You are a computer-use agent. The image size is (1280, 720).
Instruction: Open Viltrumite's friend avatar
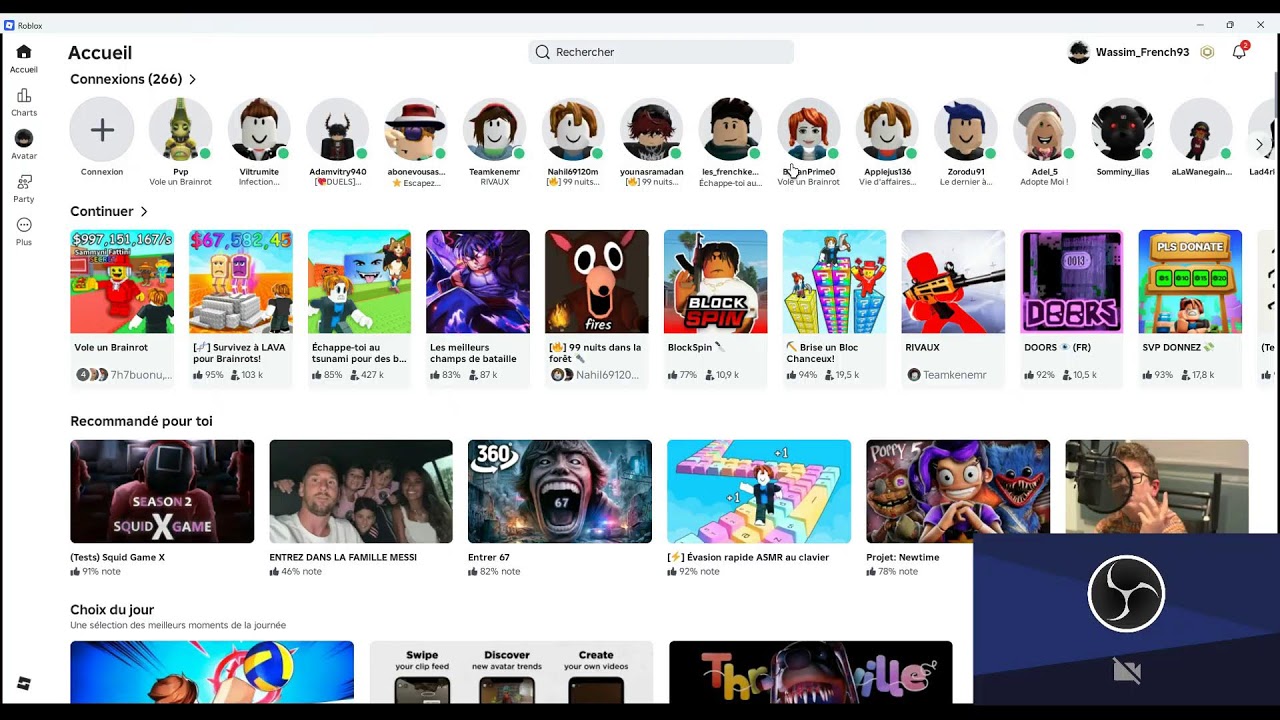pyautogui.click(x=259, y=130)
